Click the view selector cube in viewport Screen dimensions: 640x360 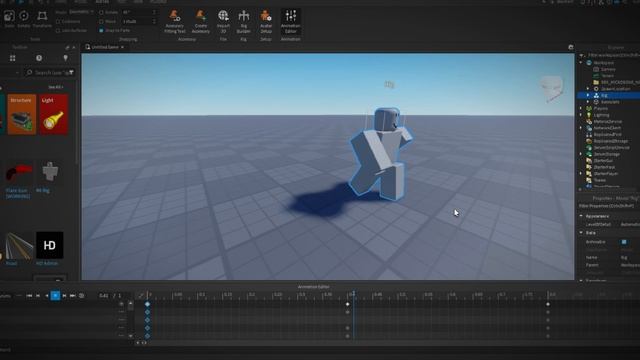552,88
